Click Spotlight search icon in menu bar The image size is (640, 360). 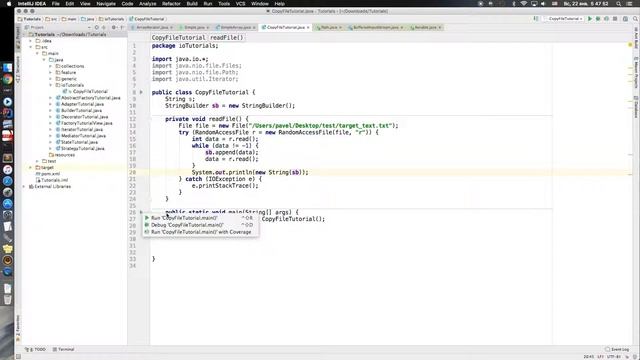(x=619, y=3)
